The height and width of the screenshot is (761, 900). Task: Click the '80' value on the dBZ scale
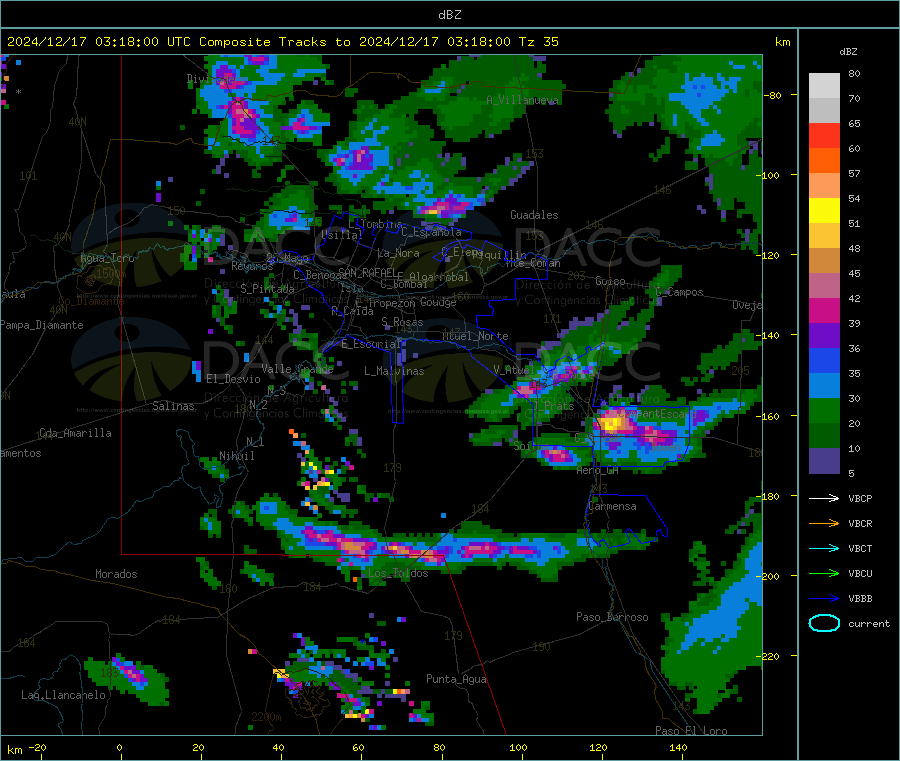(854, 73)
